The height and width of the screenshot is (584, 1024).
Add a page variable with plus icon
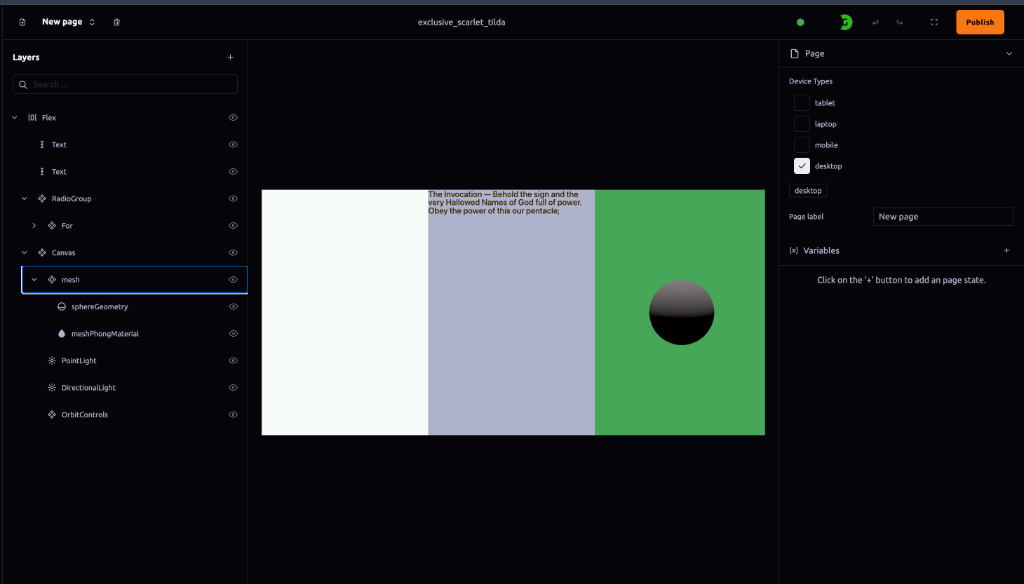coord(1006,251)
